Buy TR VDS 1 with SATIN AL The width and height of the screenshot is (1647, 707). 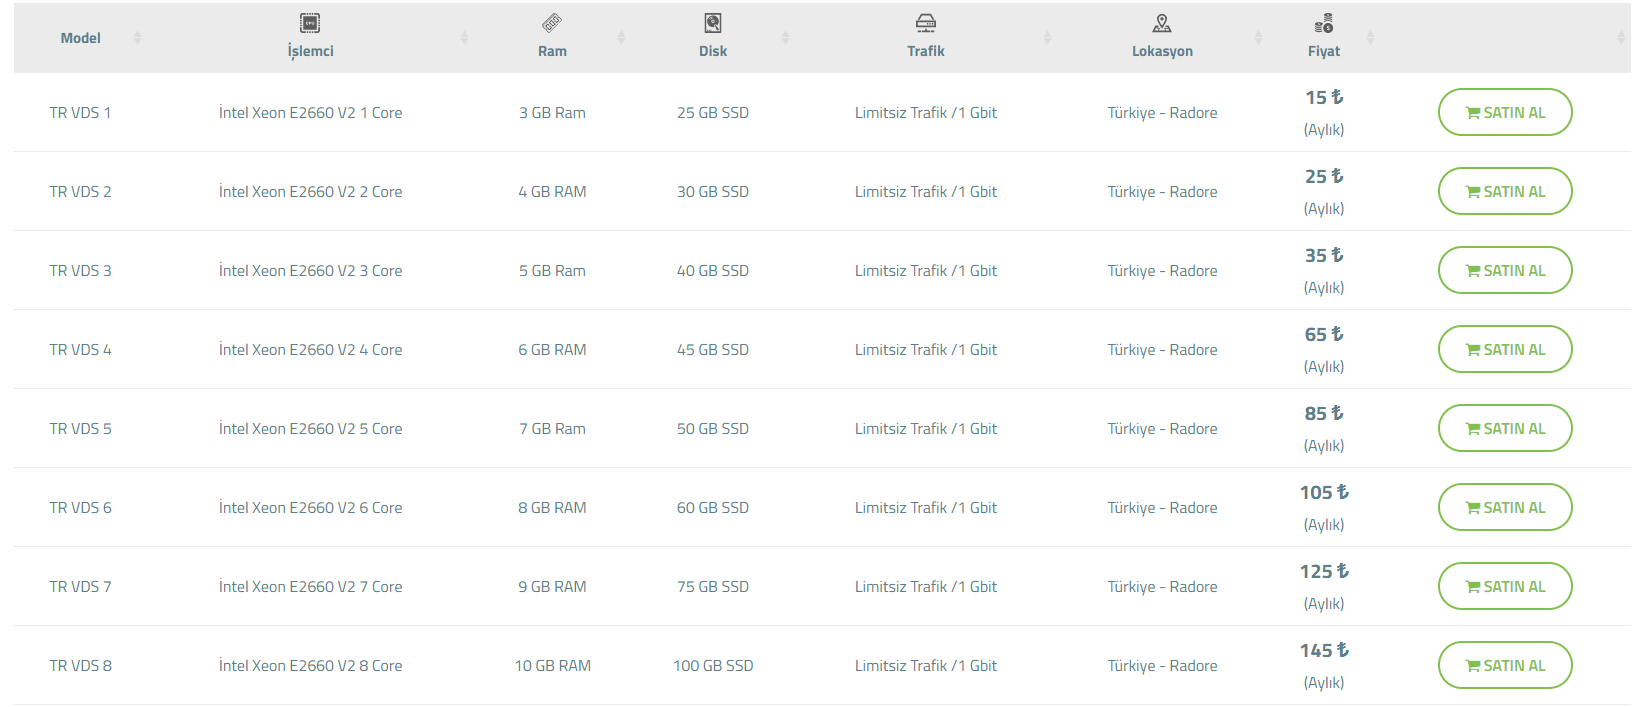click(1505, 112)
